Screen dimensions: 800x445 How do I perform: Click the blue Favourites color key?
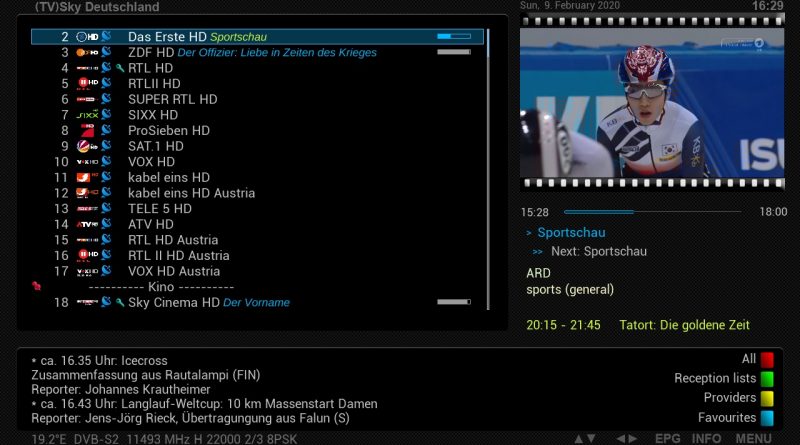(767, 418)
